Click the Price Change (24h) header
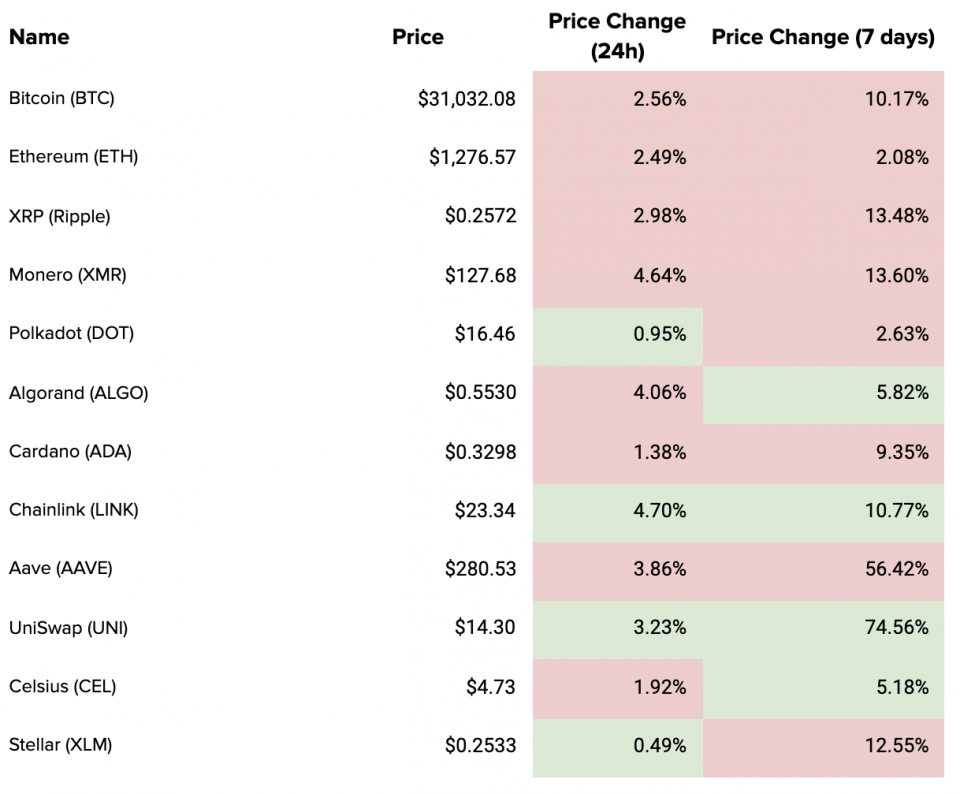The height and width of the screenshot is (794, 960). tap(617, 37)
